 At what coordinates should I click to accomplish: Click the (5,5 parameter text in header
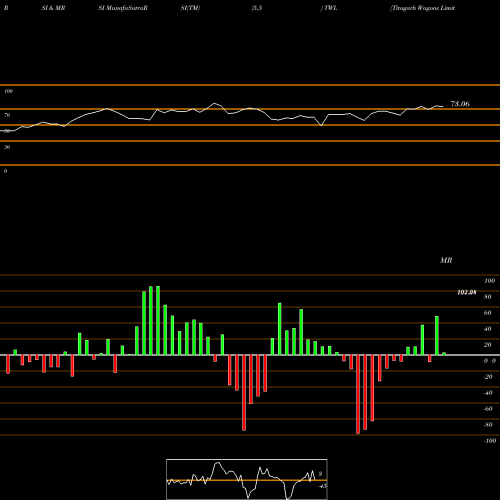tap(257, 8)
